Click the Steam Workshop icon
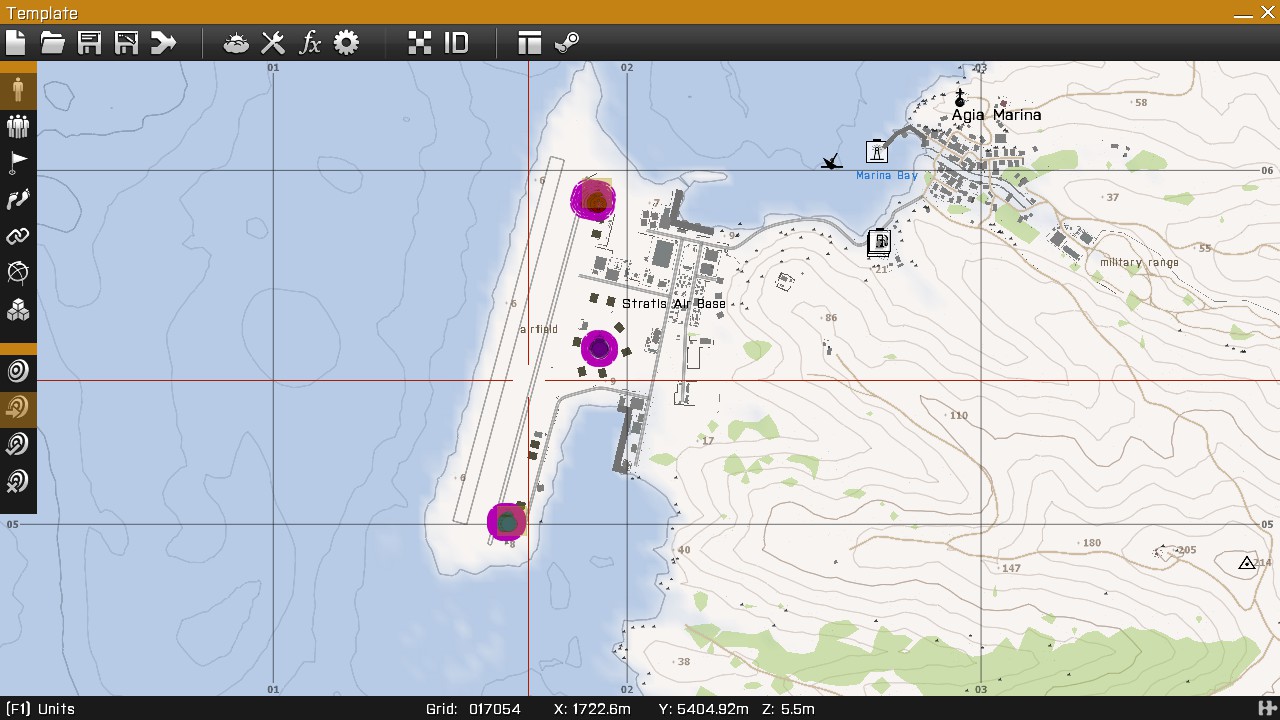Viewport: 1280px width, 720px height. pyautogui.click(x=566, y=42)
